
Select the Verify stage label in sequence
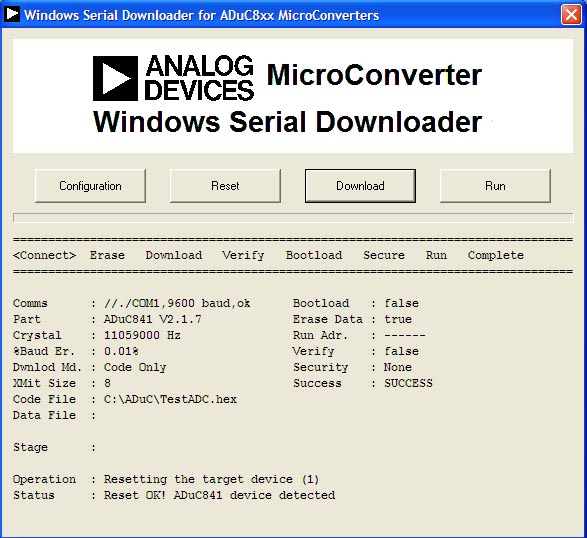click(x=243, y=255)
